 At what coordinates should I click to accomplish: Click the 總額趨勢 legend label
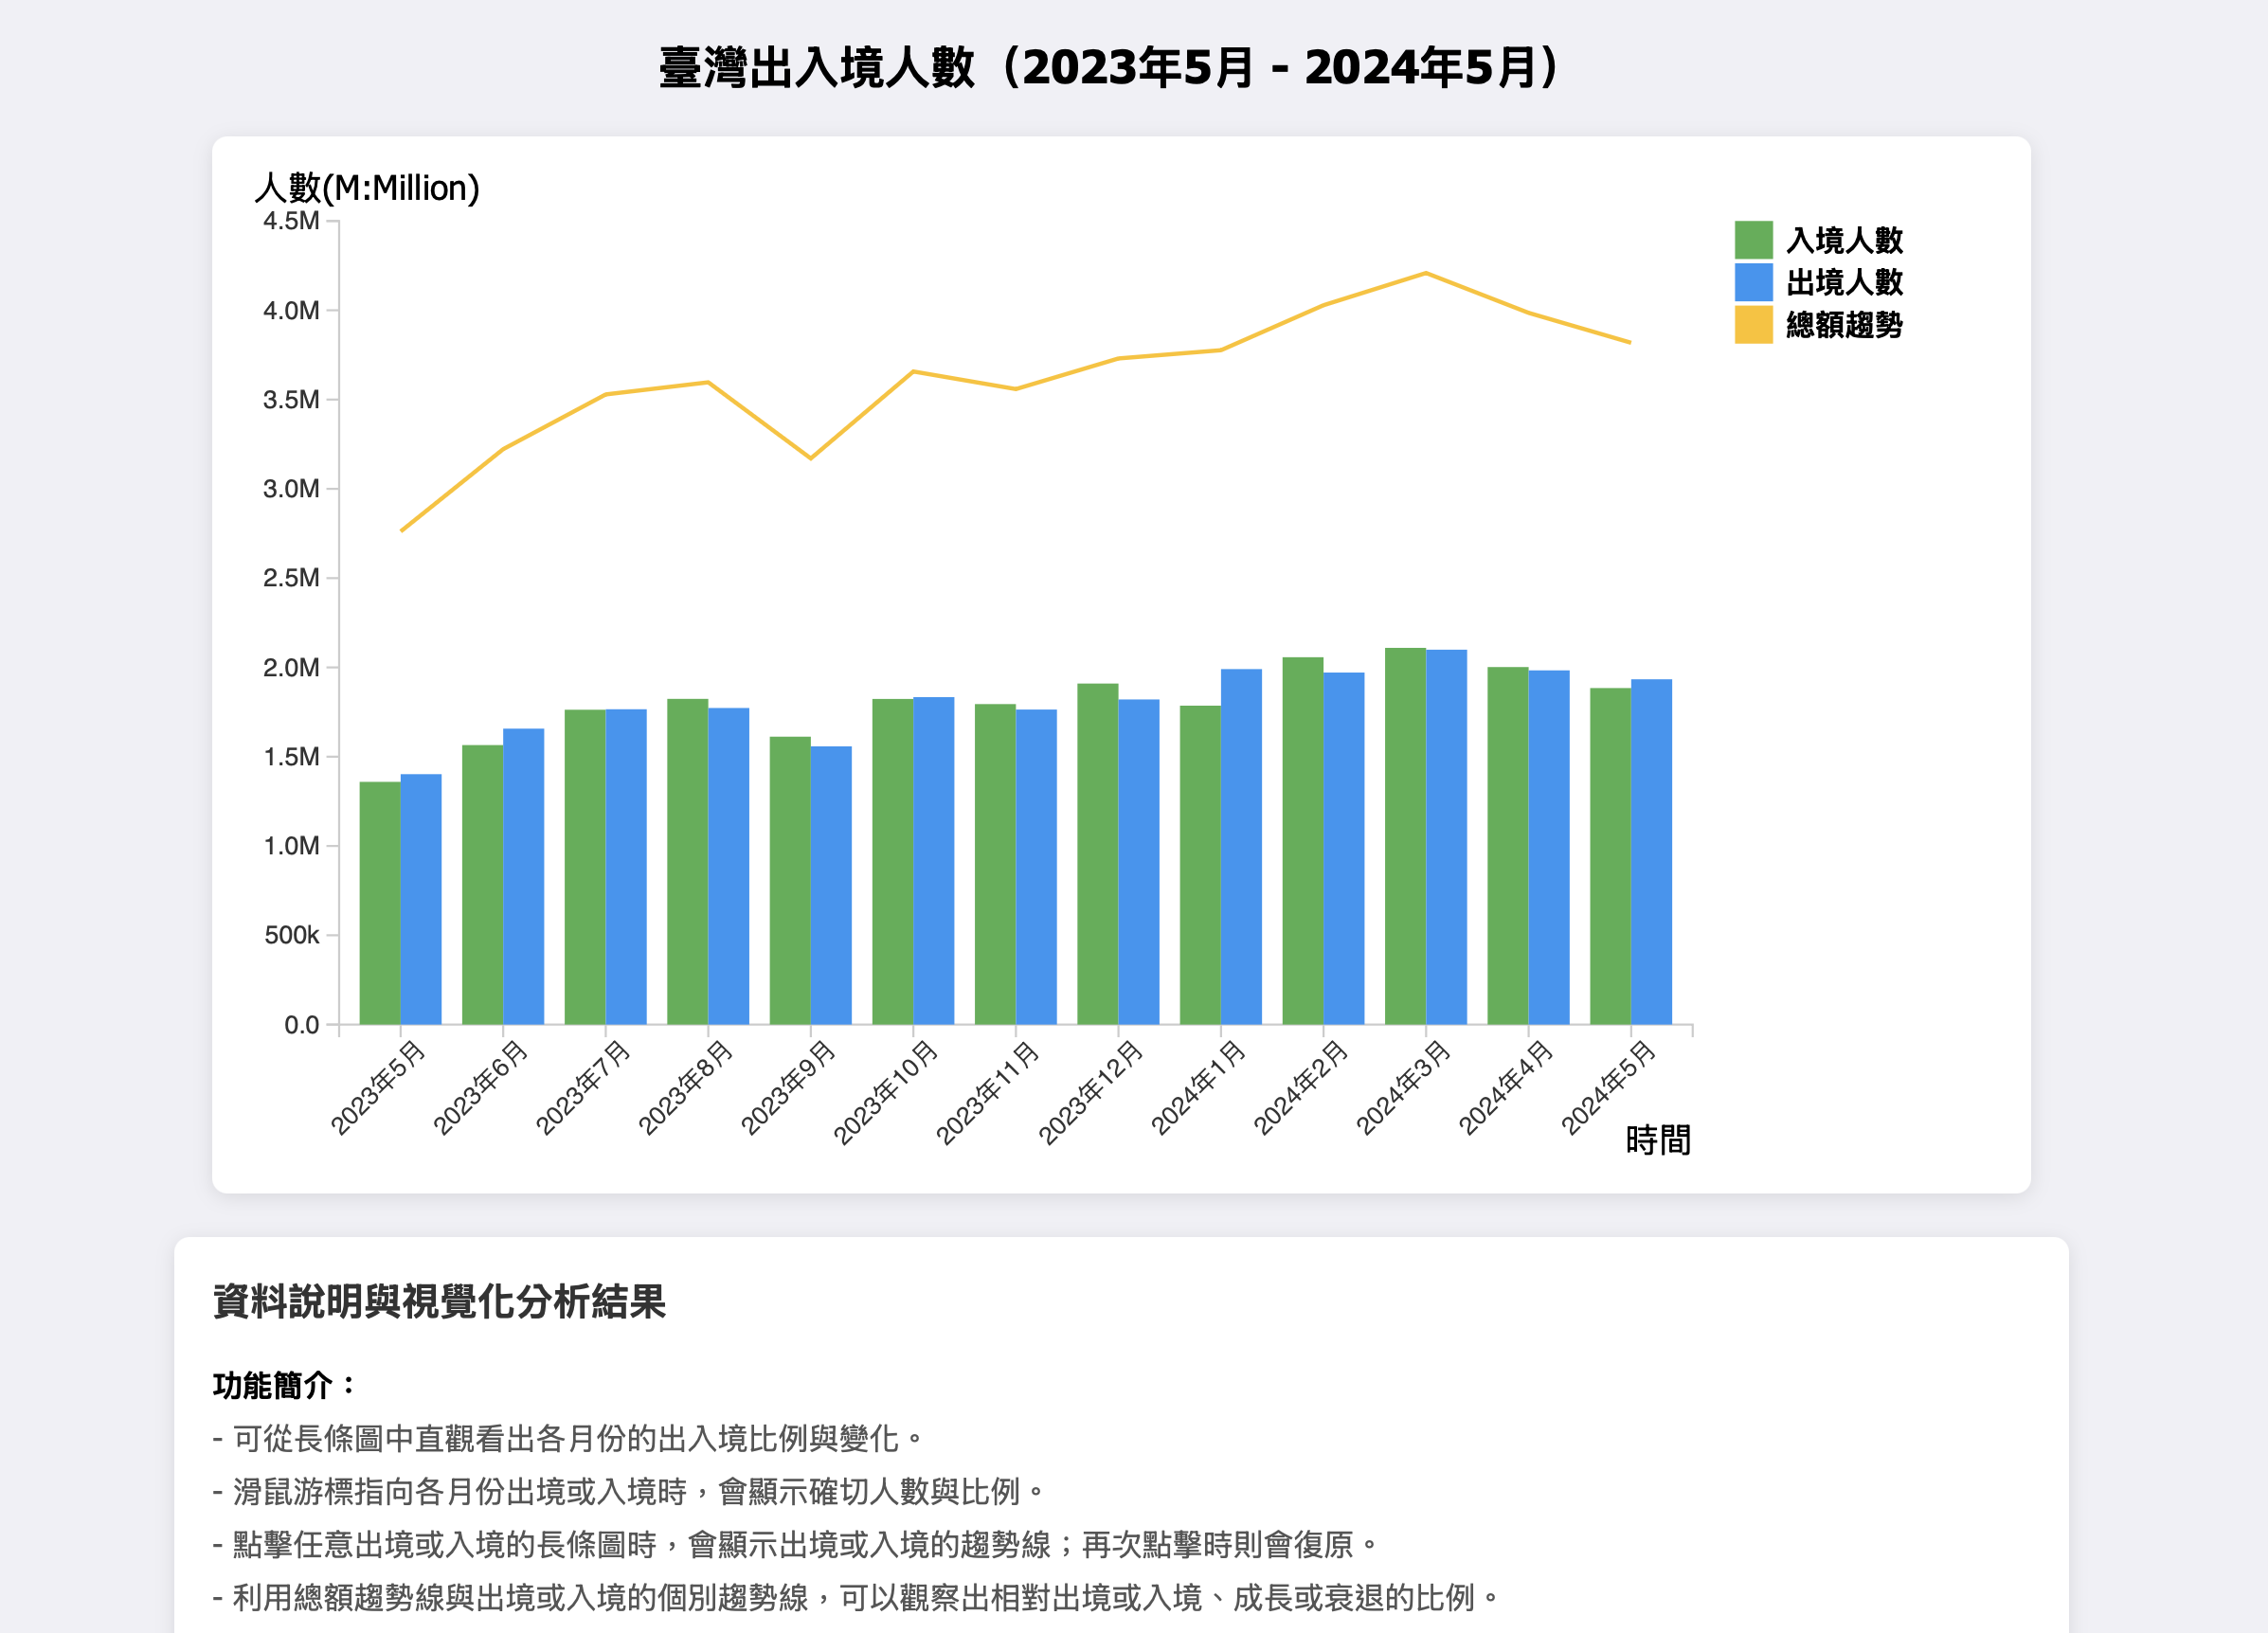pos(1844,324)
